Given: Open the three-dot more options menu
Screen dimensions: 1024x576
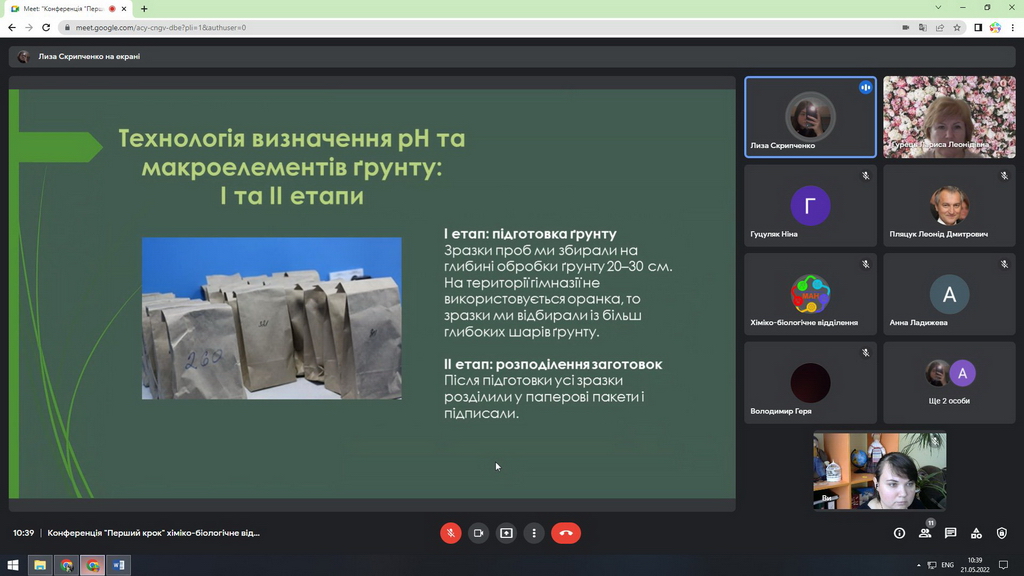Looking at the screenshot, I should [535, 533].
